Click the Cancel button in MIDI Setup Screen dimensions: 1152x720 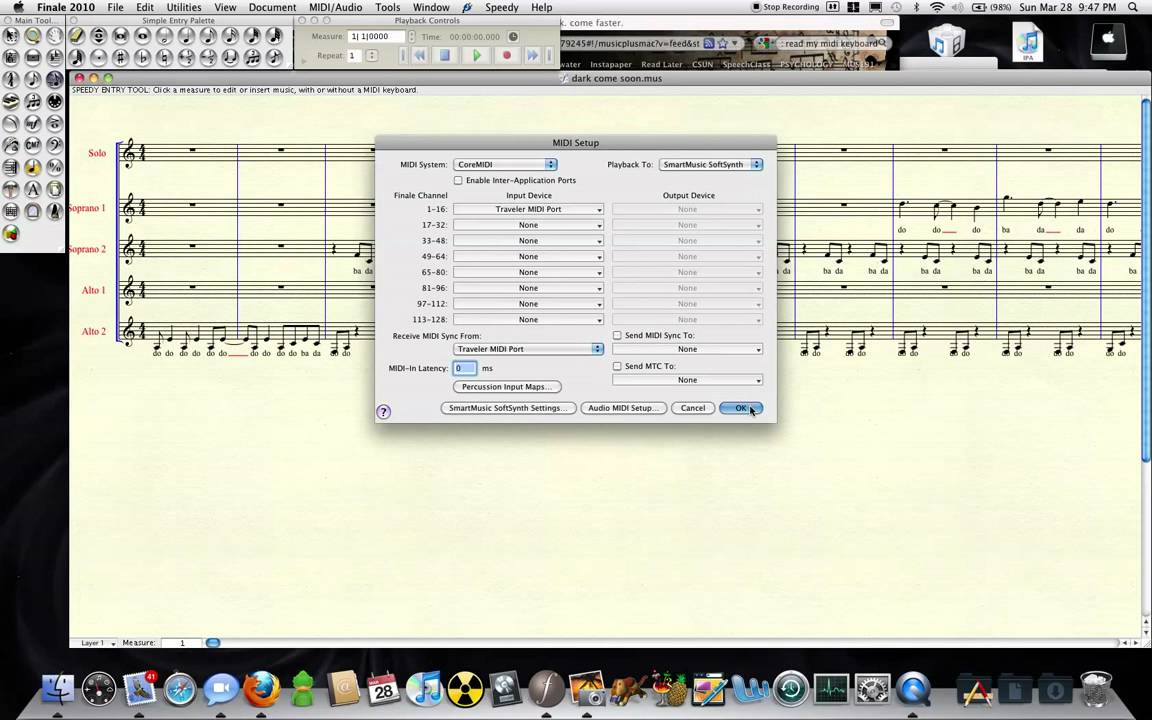tap(693, 408)
